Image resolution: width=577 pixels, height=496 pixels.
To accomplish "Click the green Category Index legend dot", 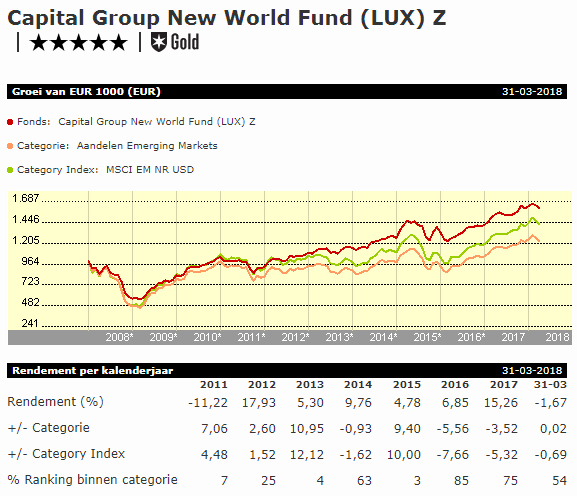I will click(x=10, y=170).
